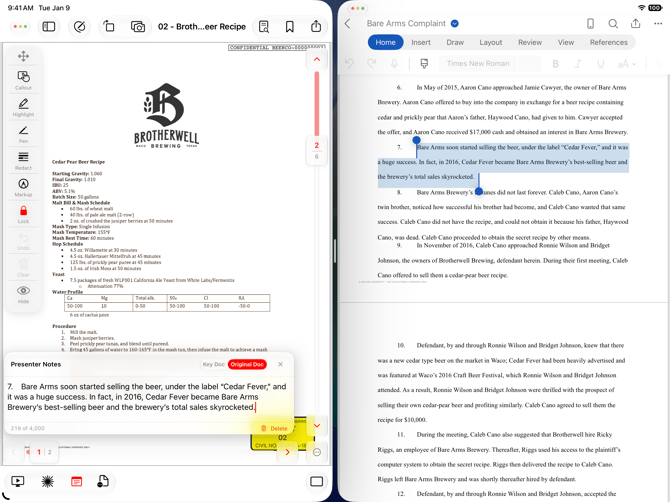
Task: Click inside the presenter notes text field
Action: pyautogui.click(x=148, y=399)
